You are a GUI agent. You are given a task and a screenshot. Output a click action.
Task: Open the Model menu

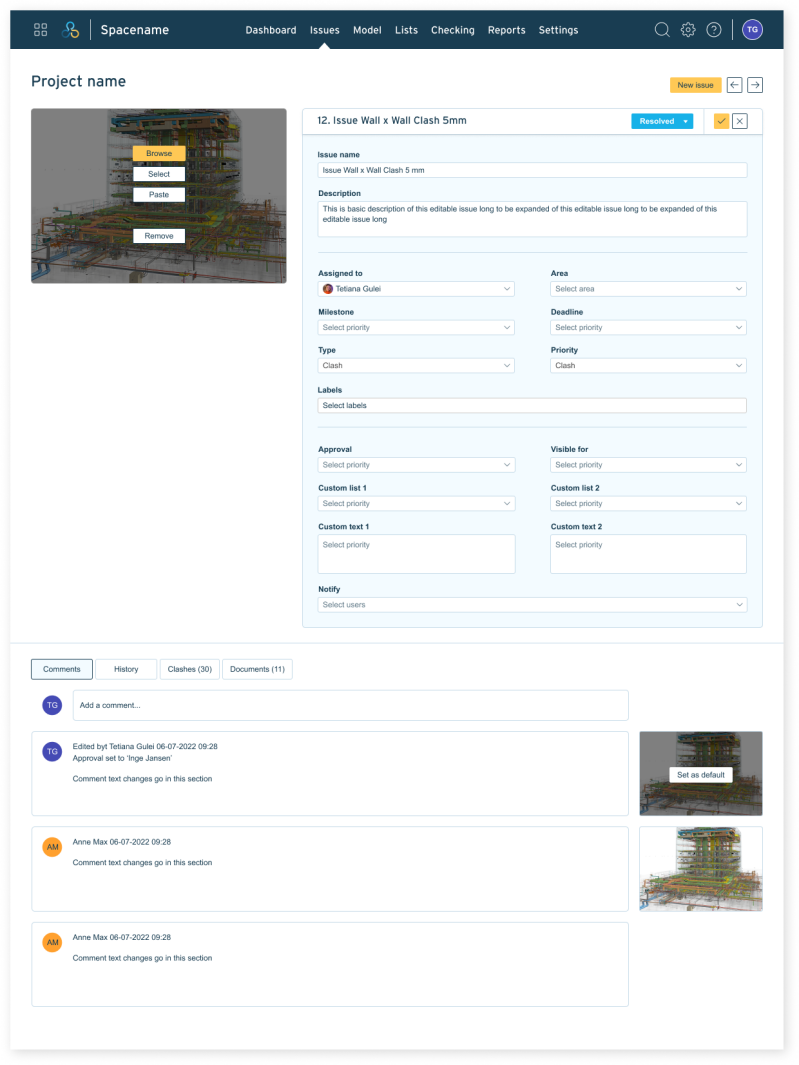click(x=367, y=30)
